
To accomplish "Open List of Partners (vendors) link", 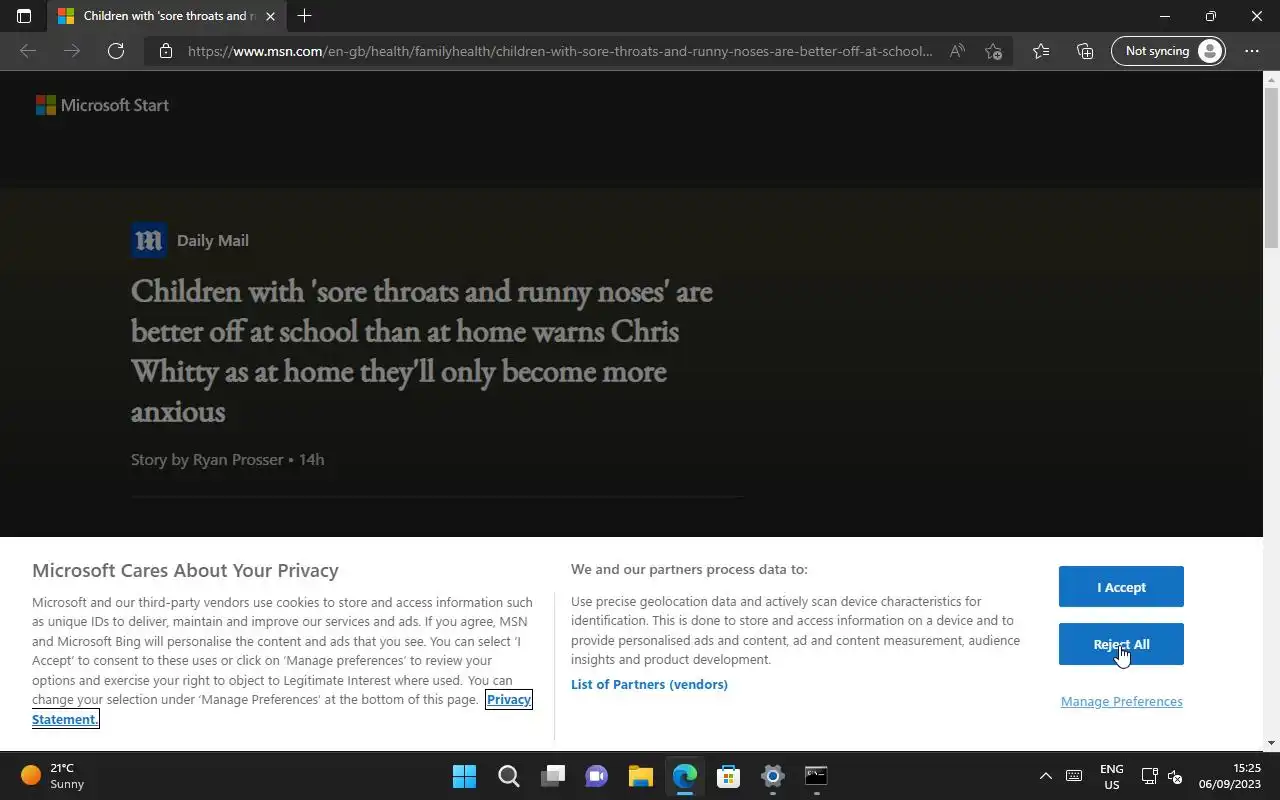I will pyautogui.click(x=649, y=684).
